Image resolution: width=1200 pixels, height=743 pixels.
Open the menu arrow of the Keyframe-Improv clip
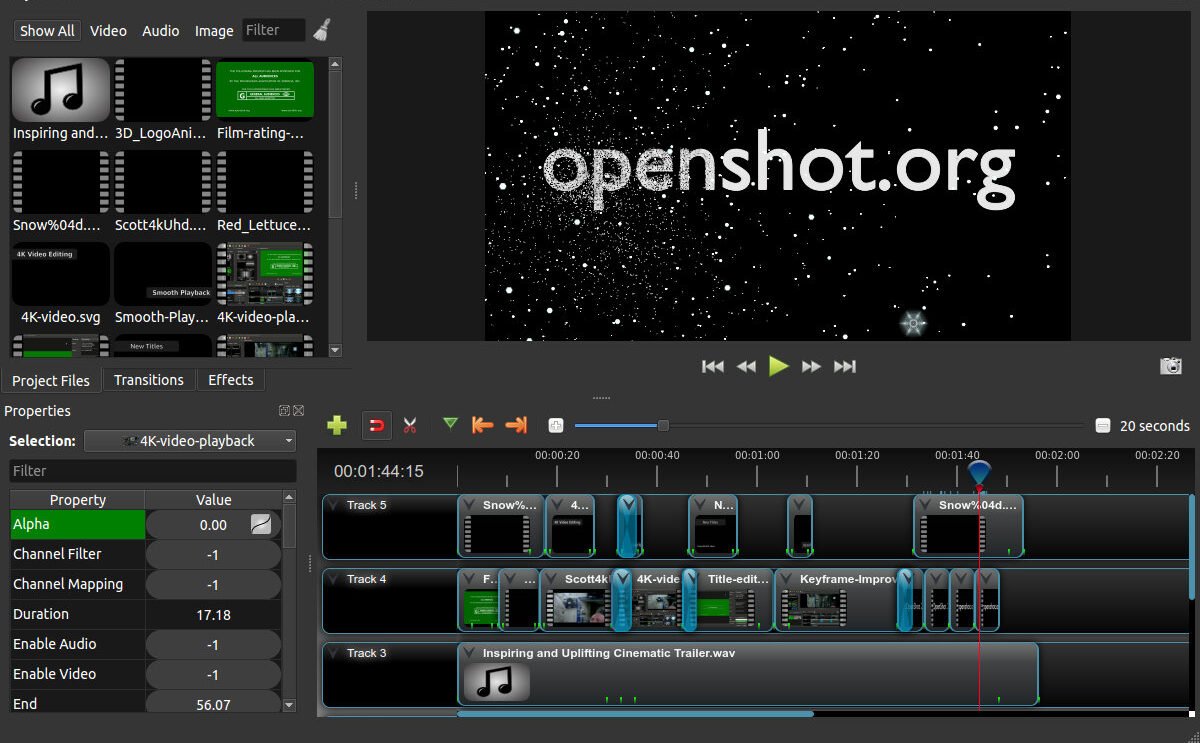[x=788, y=579]
